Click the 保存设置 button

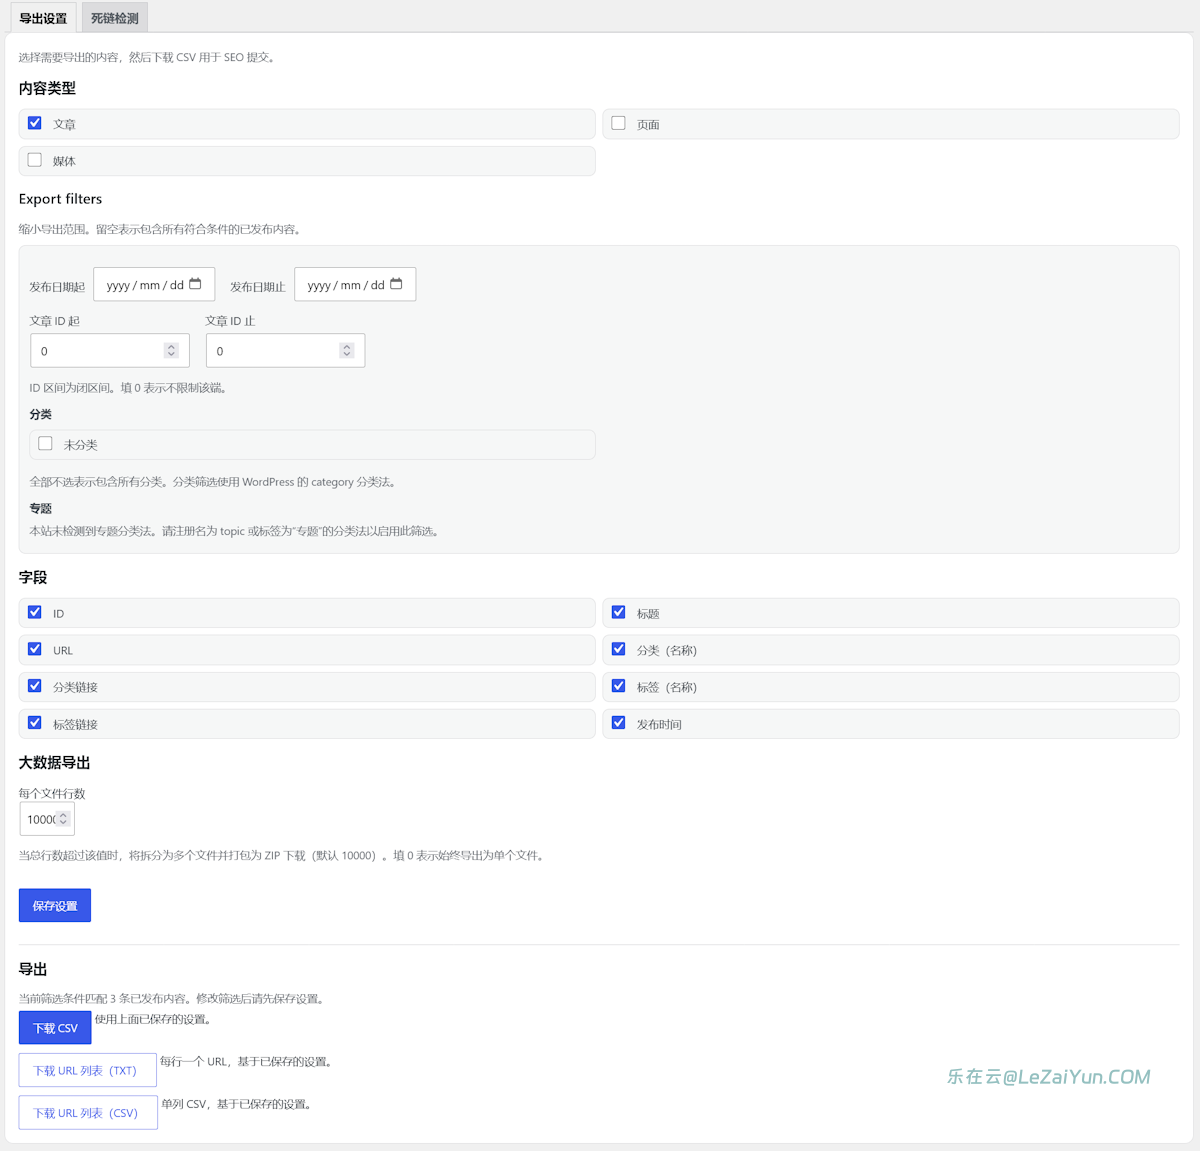[x=55, y=905]
